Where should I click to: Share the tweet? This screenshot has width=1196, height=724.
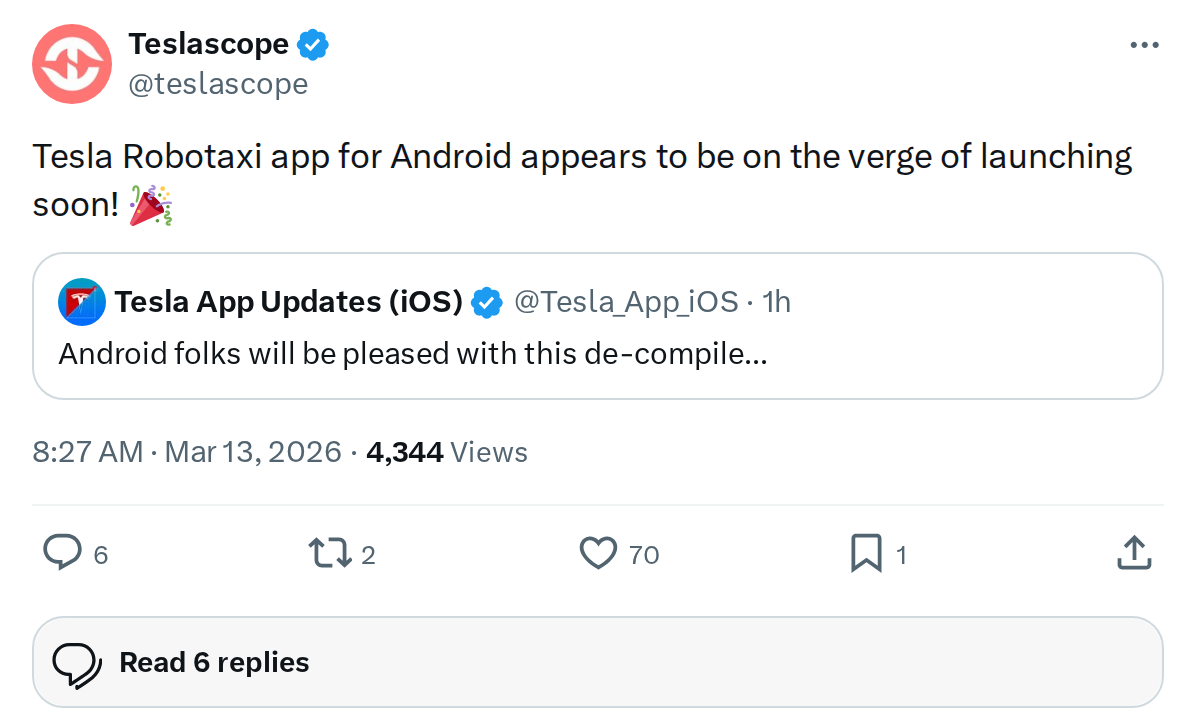[x=1134, y=550]
